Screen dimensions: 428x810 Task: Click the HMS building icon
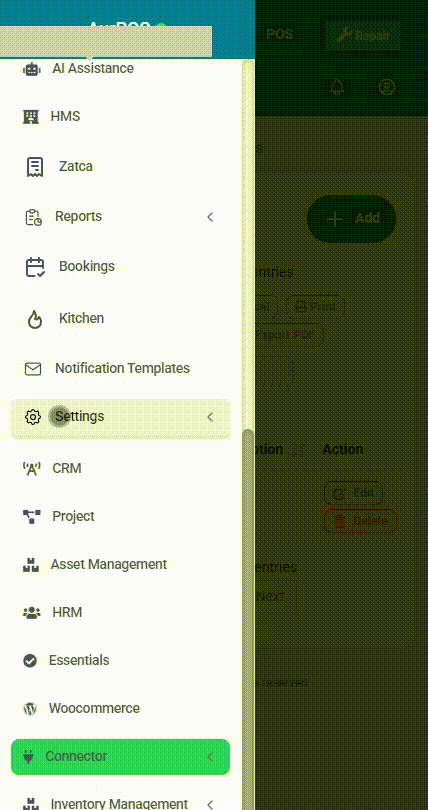tap(31, 117)
